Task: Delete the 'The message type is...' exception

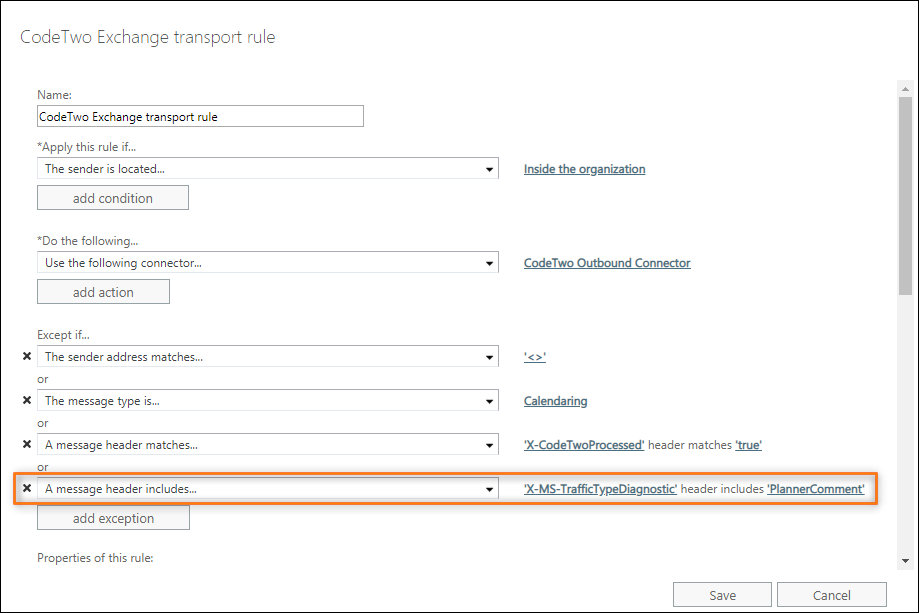Action: (27, 400)
